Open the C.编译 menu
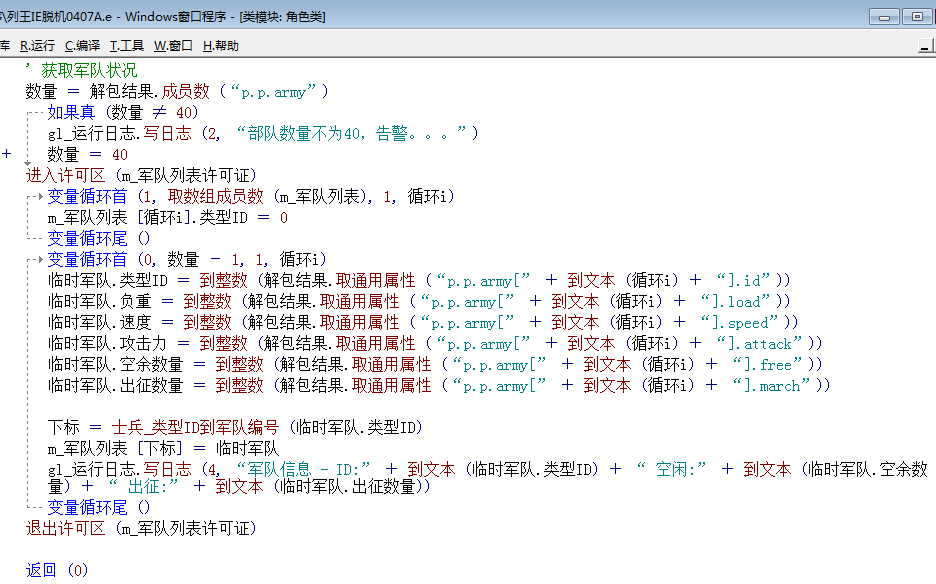Viewport: 936px width, 584px height. pyautogui.click(x=82, y=46)
